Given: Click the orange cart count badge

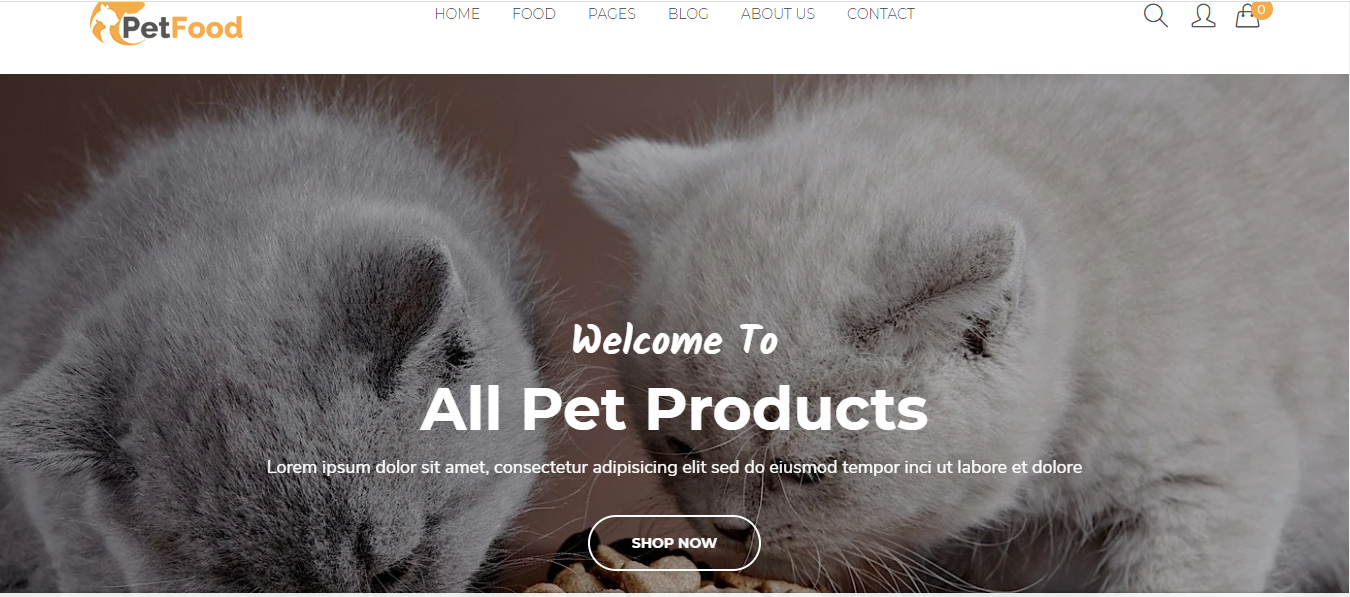Looking at the screenshot, I should [1261, 10].
